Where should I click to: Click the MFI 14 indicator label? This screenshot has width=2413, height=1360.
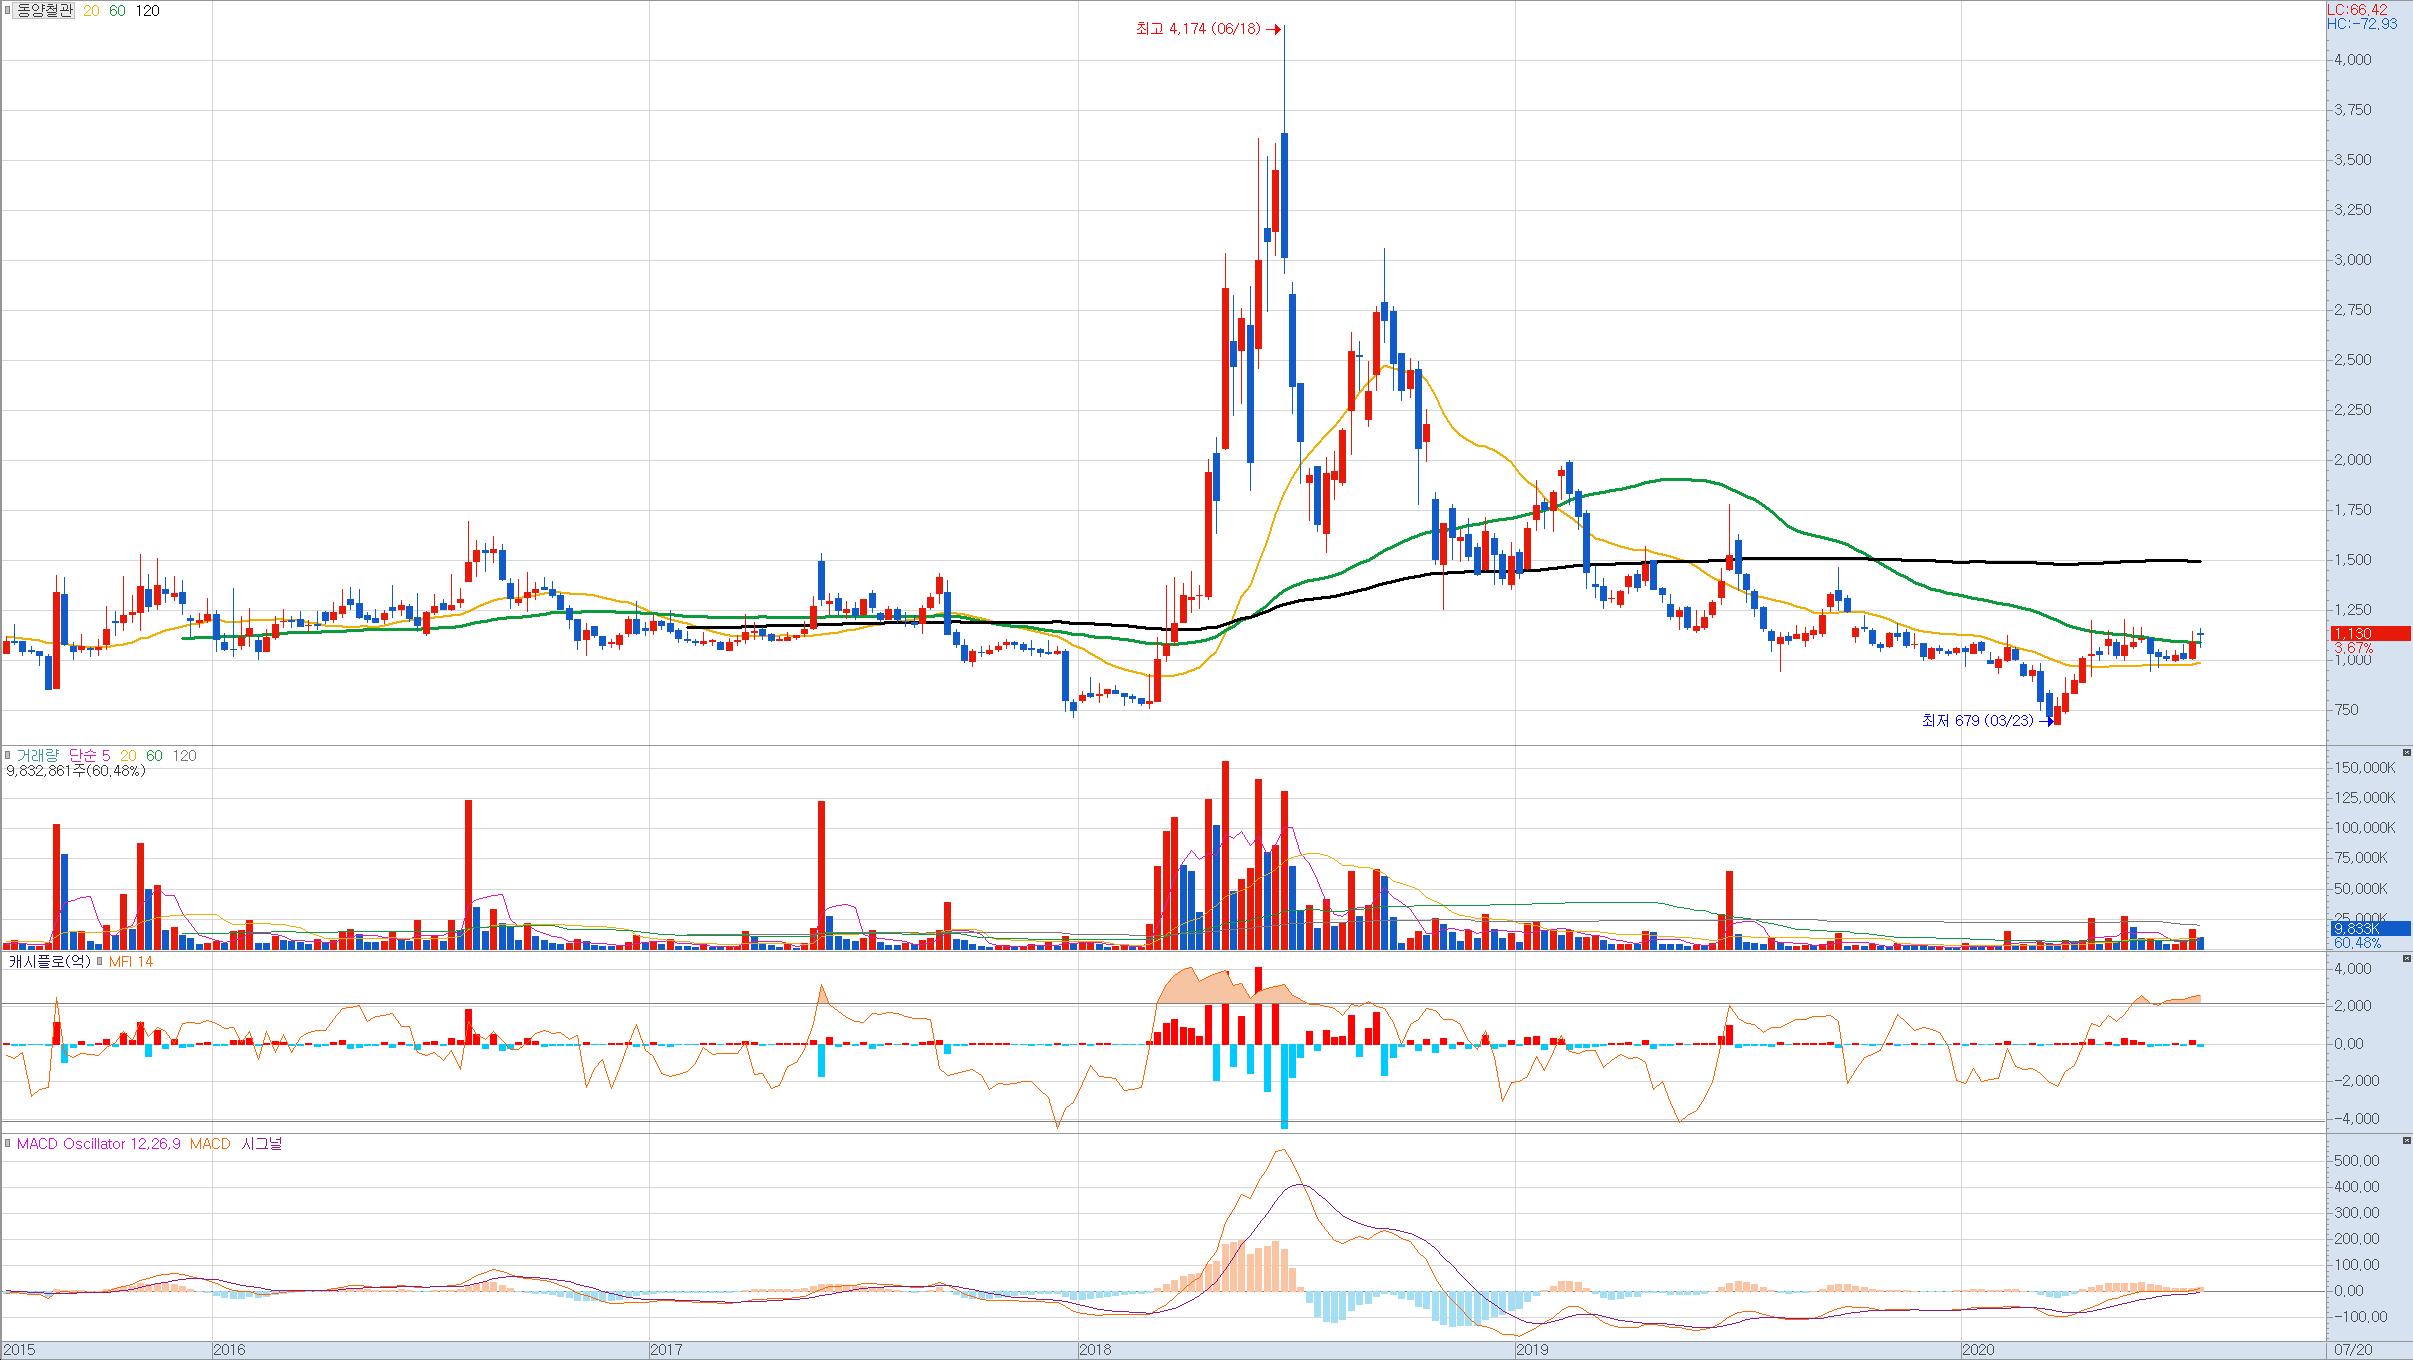130,962
